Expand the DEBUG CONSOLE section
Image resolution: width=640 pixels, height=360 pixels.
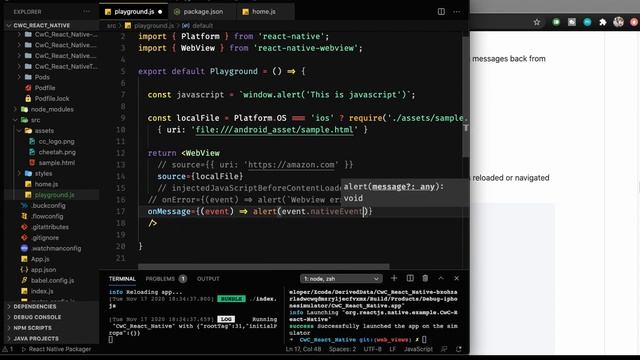coord(37,317)
